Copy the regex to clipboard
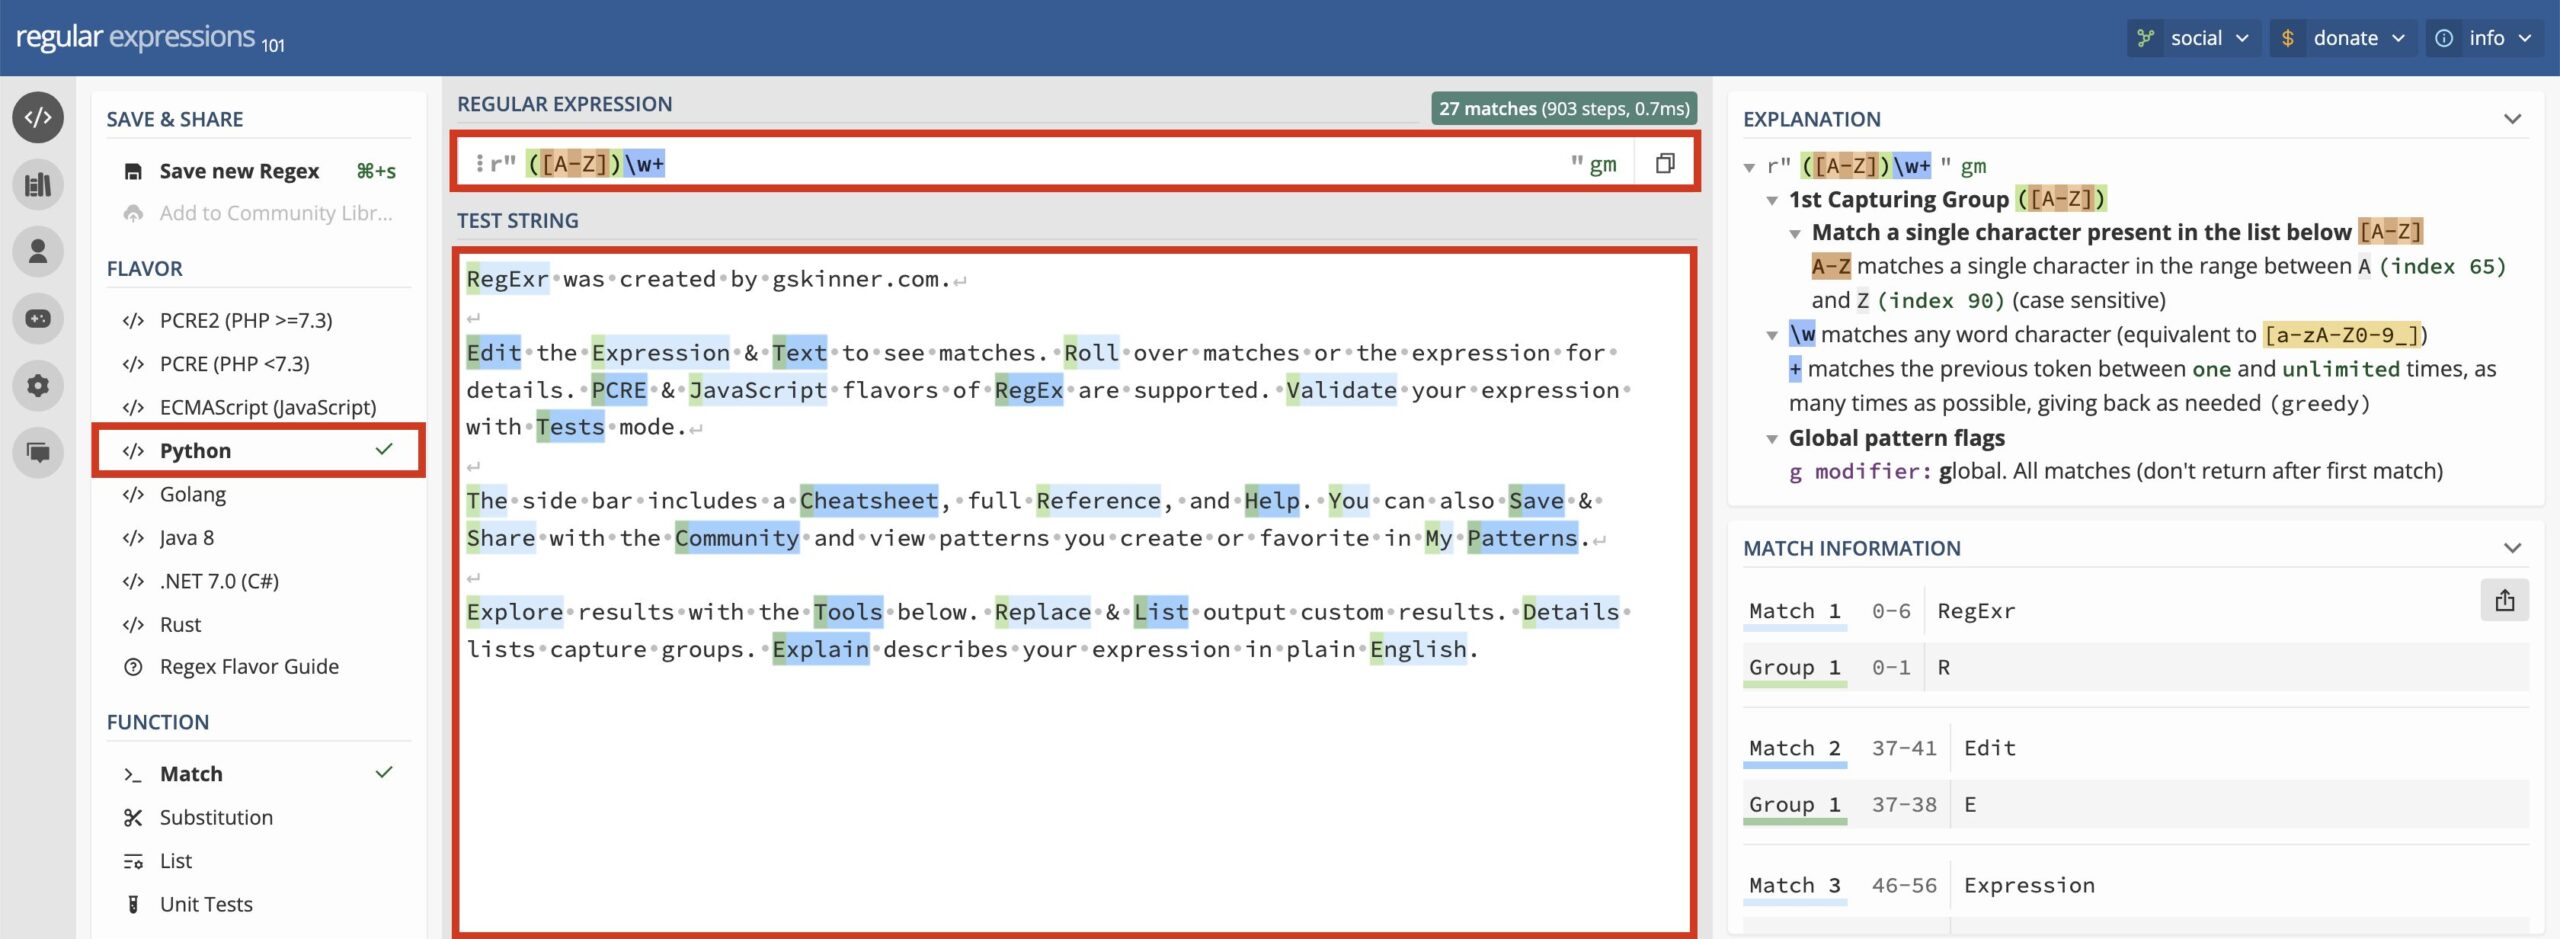This screenshot has height=939, width=2560. (x=1664, y=163)
